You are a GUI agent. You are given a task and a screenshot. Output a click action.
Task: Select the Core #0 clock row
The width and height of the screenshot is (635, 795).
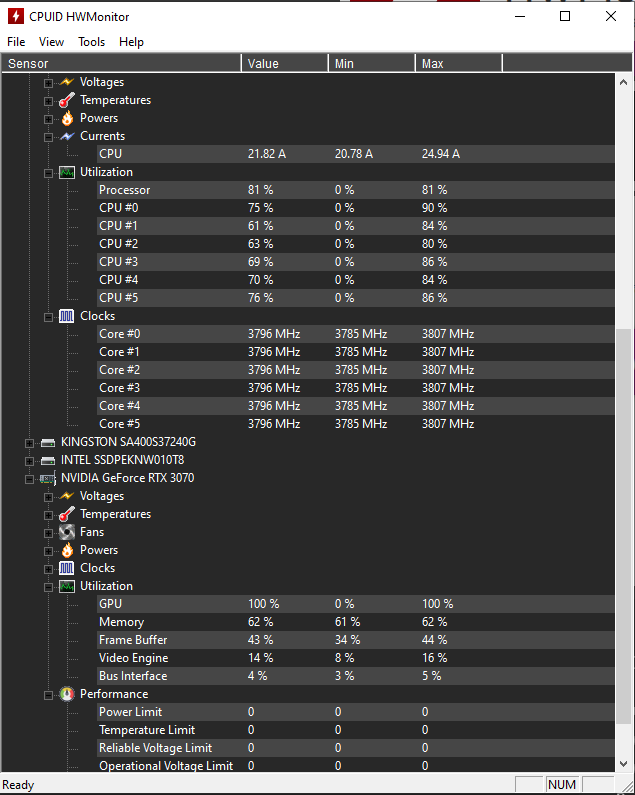pos(356,334)
